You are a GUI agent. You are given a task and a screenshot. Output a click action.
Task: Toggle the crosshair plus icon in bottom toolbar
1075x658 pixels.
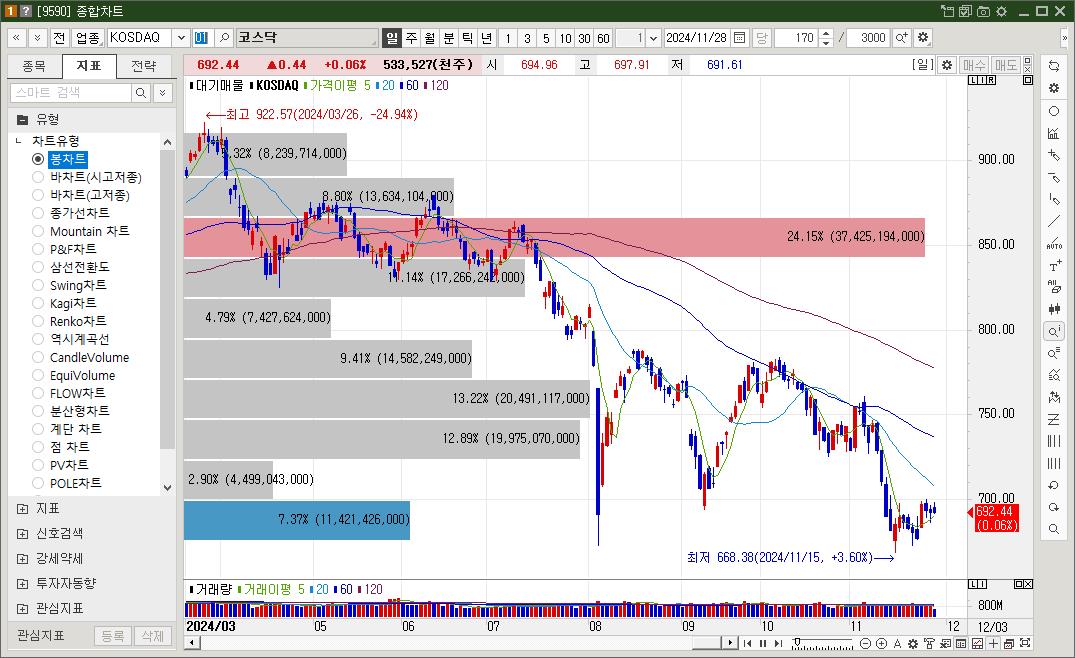(x=993, y=644)
